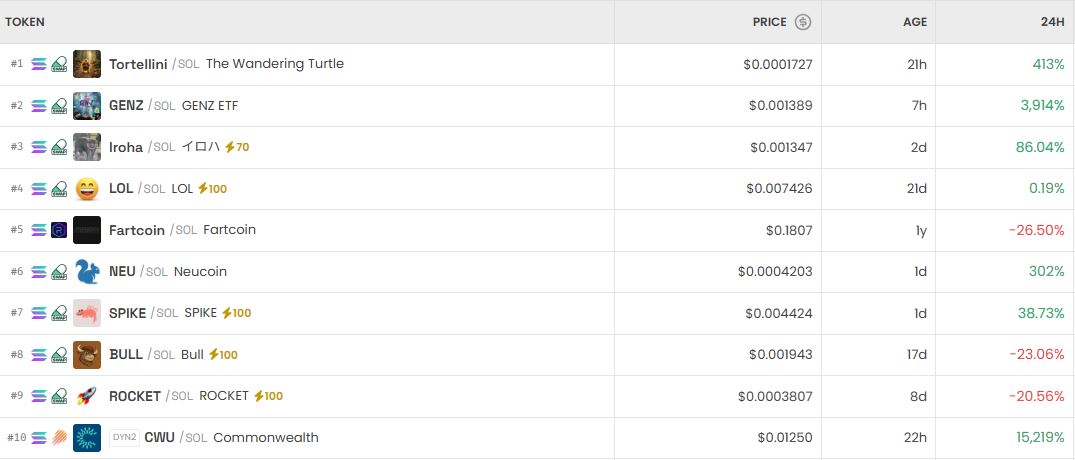This screenshot has width=1075, height=460.
Task: Click the SPIKE pink token icon
Action: coord(87,313)
